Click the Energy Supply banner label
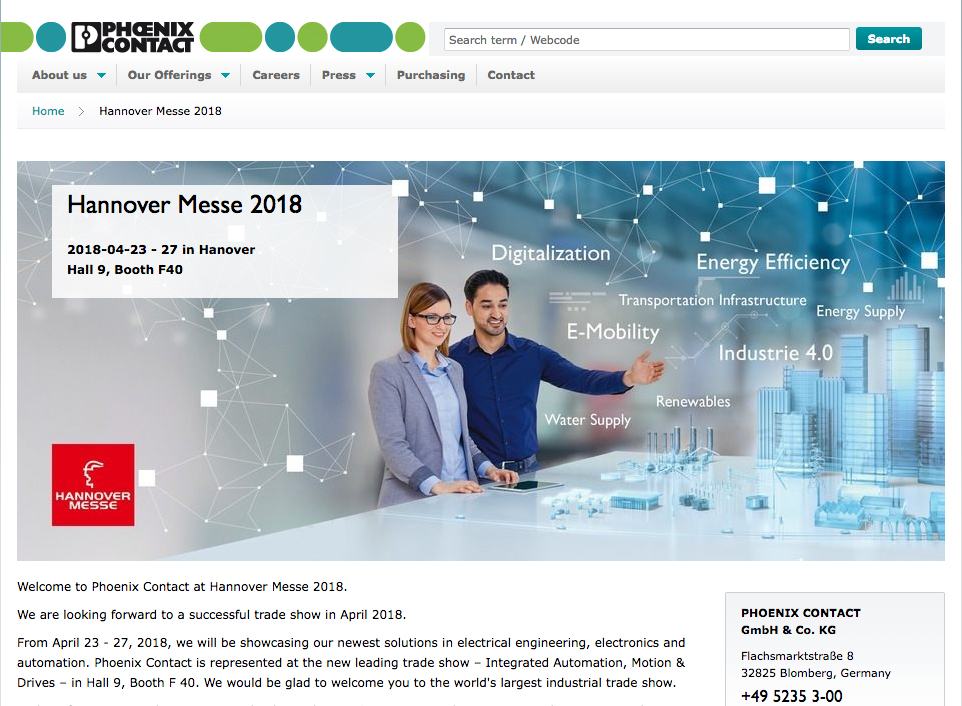The height and width of the screenshot is (706, 962). pos(860,312)
